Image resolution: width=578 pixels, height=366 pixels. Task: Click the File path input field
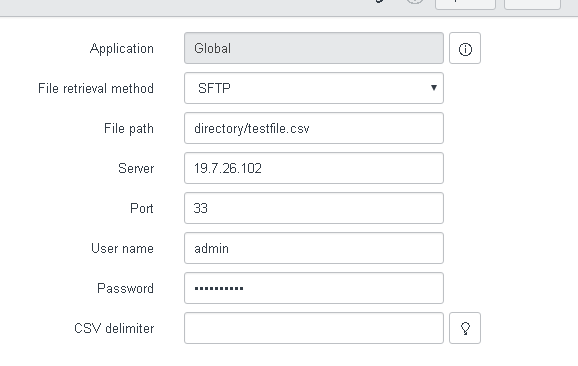[x=314, y=128]
